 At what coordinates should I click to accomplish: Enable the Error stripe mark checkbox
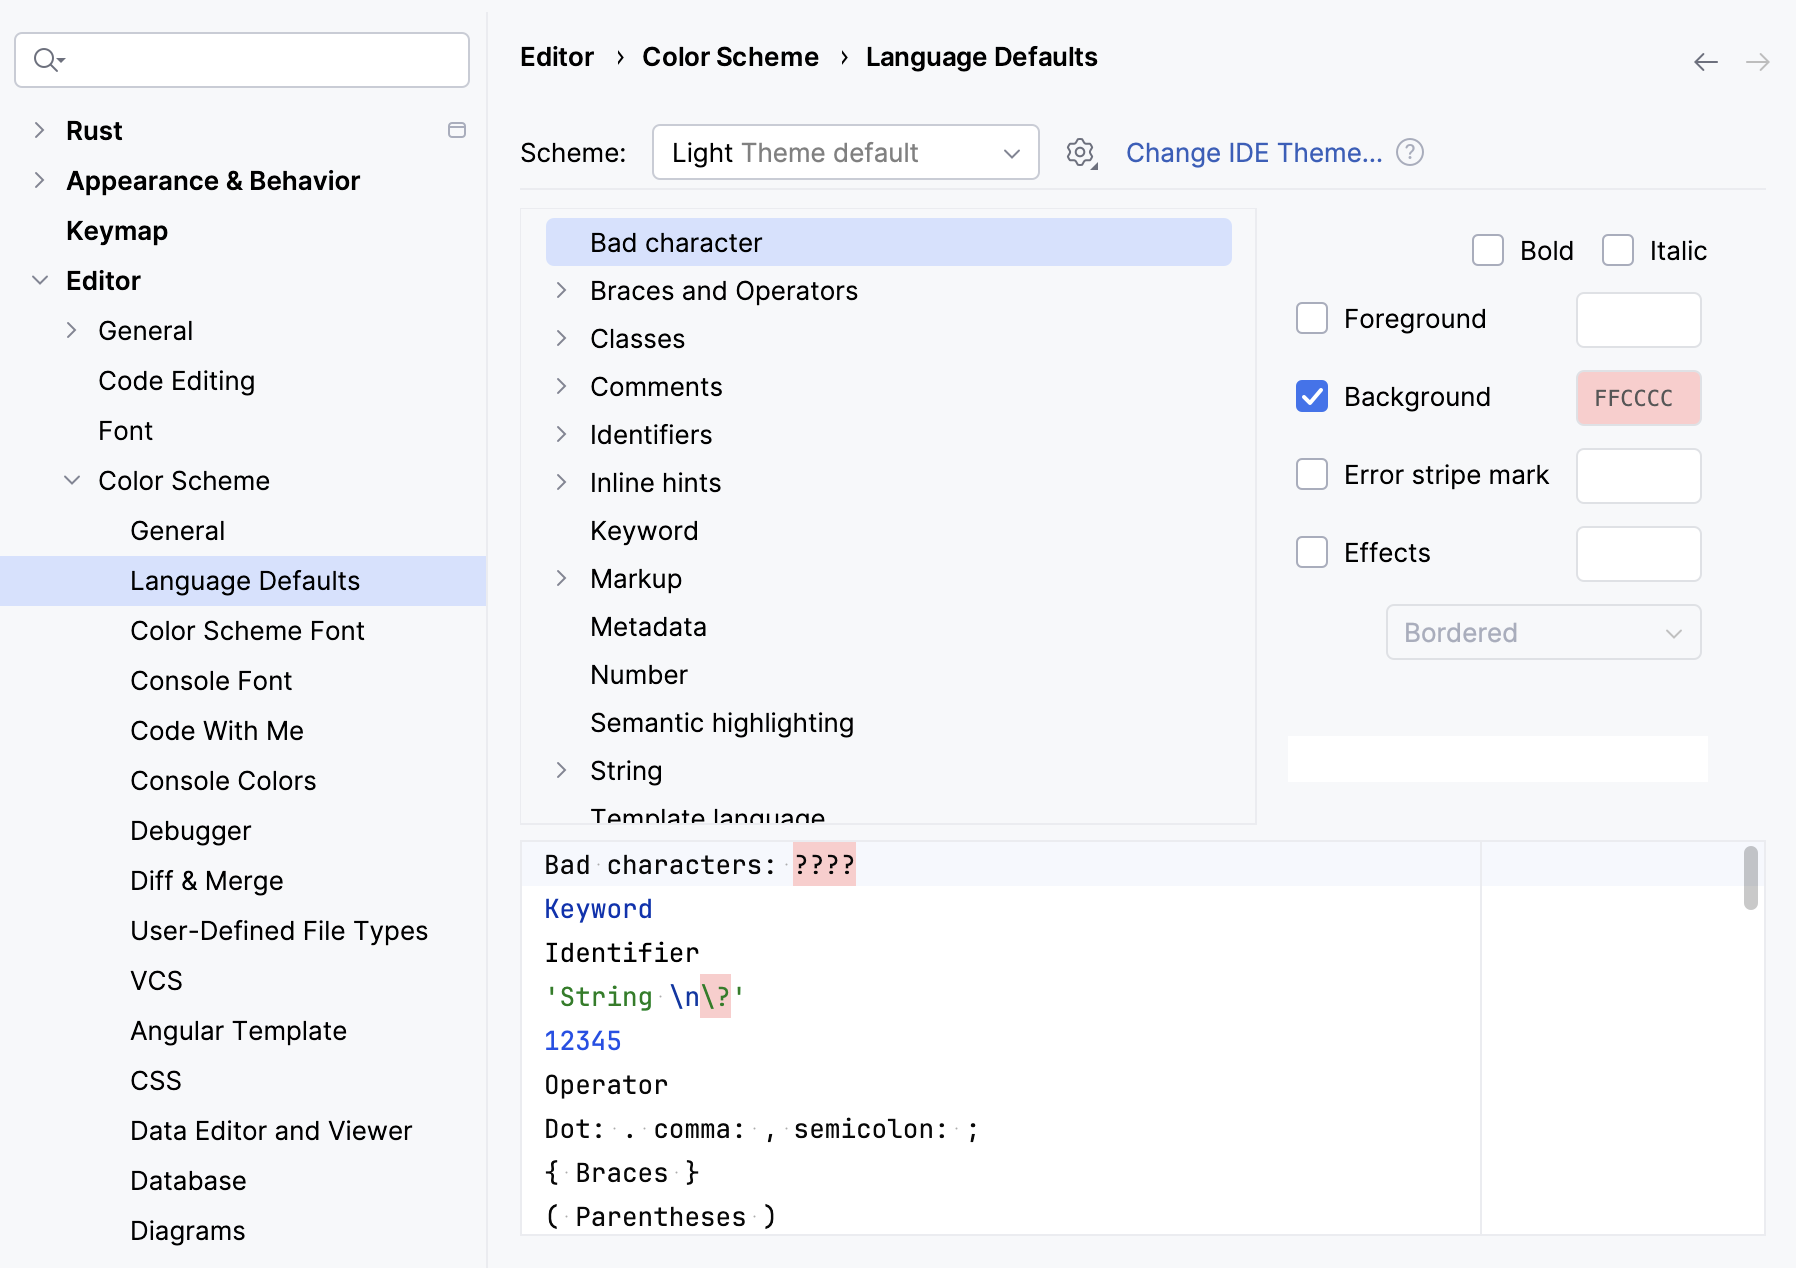coord(1311,474)
